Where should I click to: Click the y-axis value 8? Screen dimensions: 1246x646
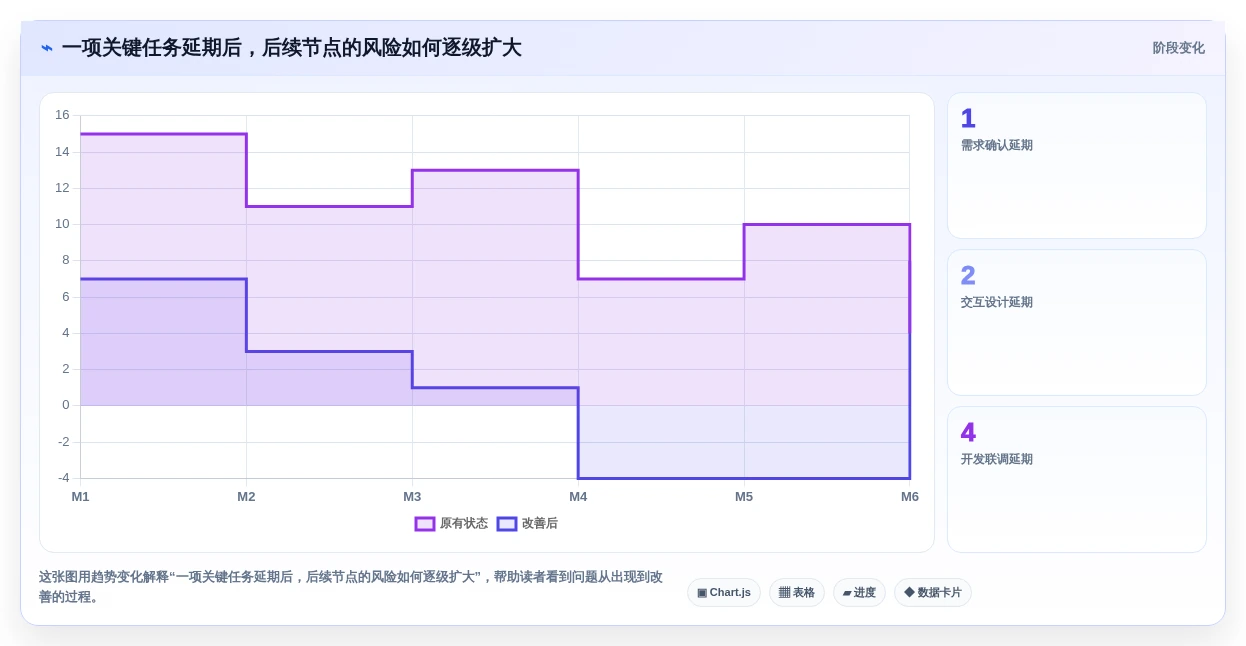66,260
